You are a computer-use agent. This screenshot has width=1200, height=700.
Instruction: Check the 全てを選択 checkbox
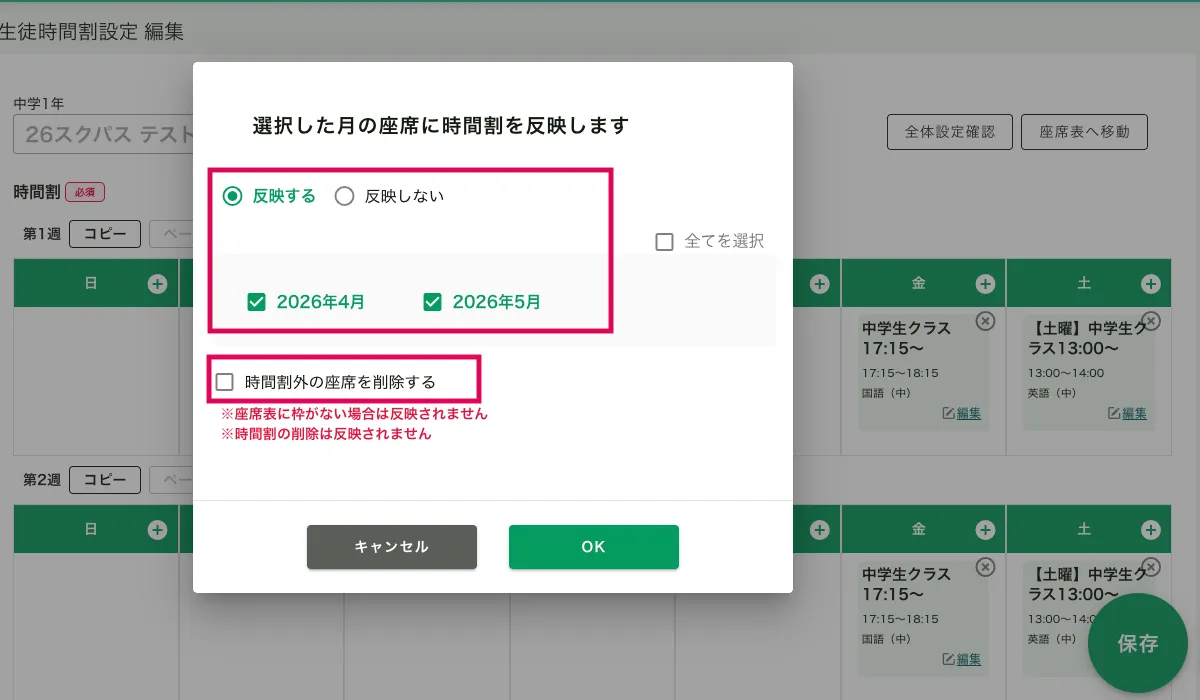point(664,241)
